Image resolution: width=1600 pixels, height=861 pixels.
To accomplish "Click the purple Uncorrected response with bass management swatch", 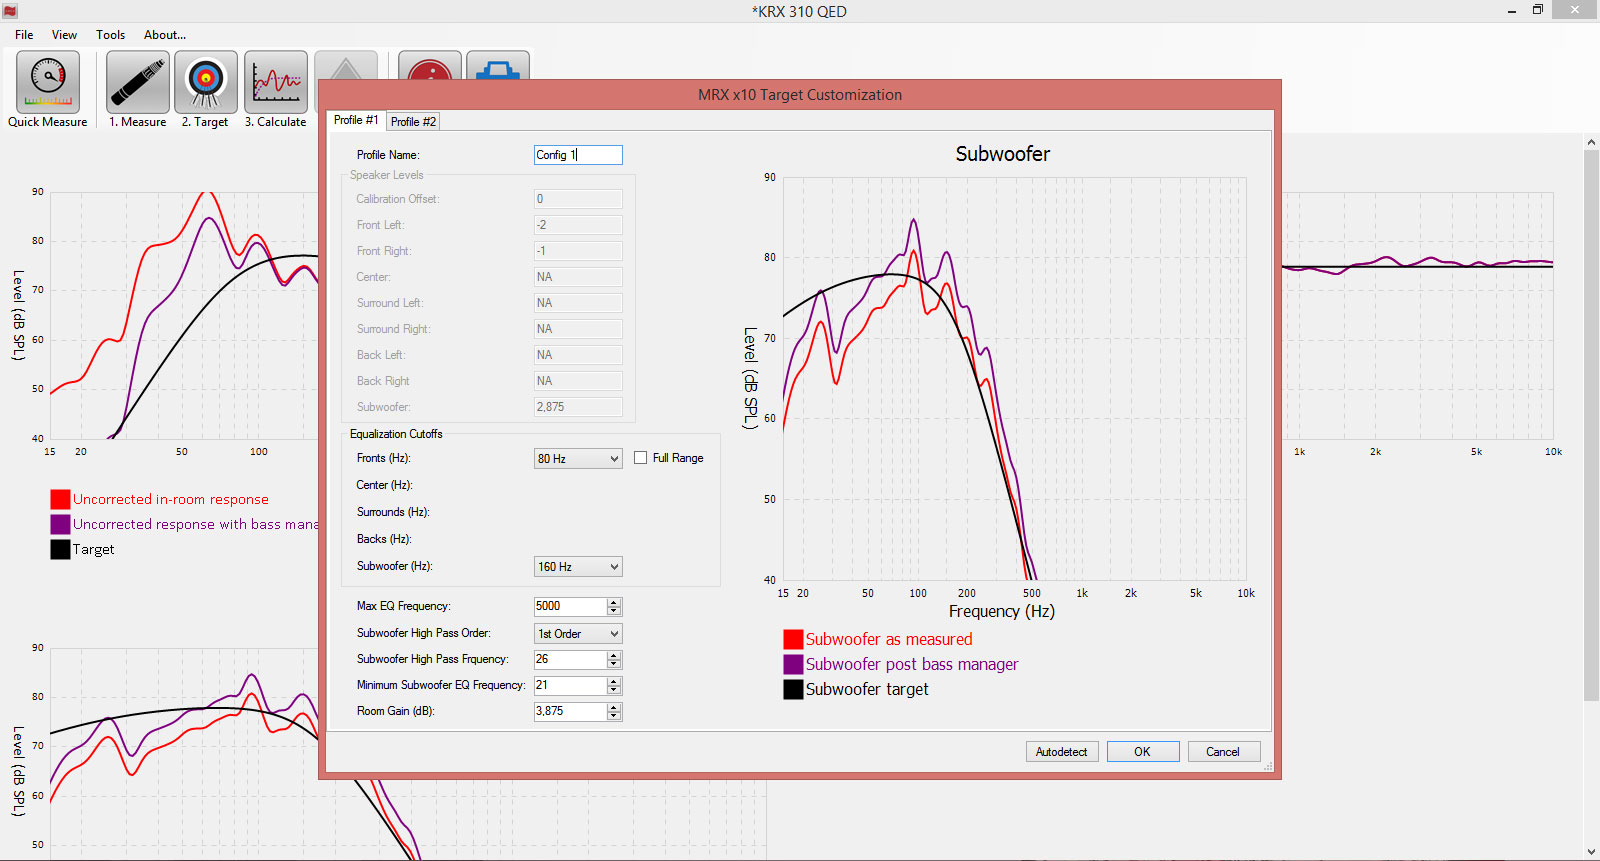I will (x=60, y=524).
